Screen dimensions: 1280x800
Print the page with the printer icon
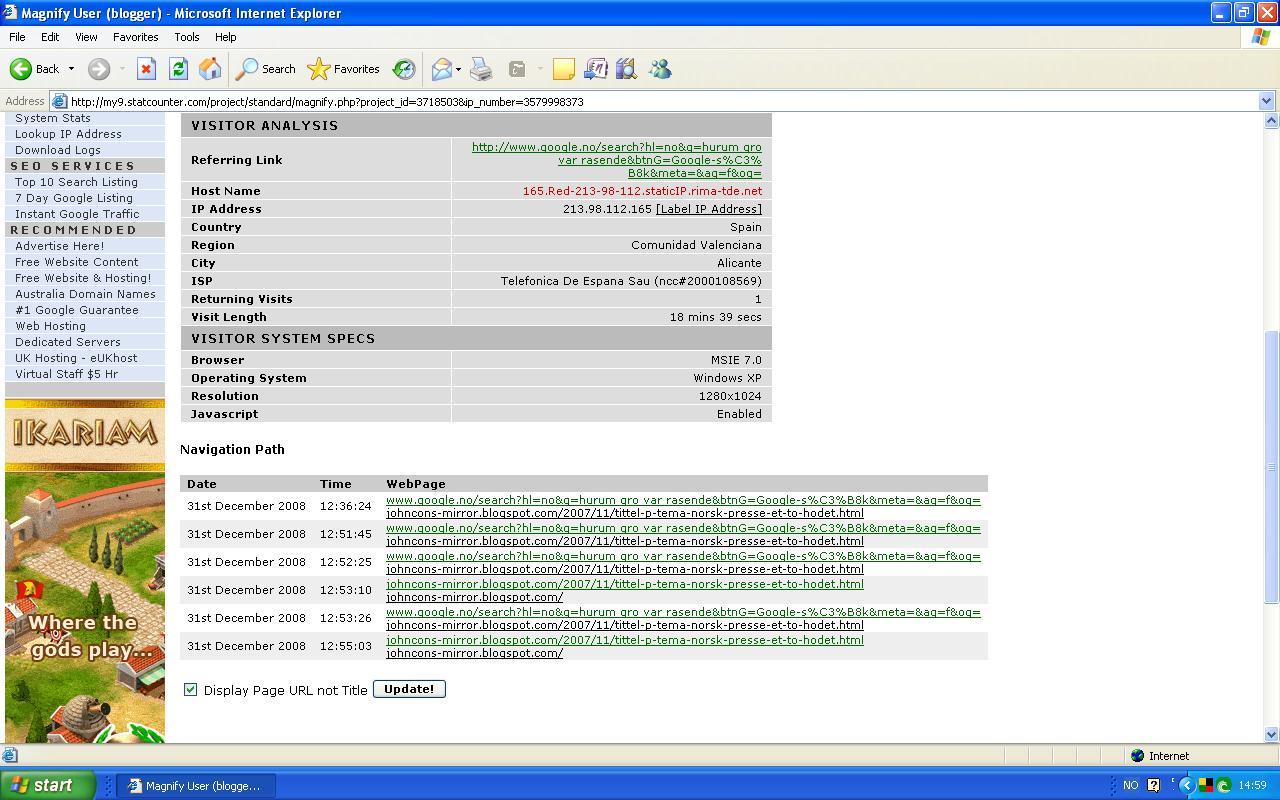pos(481,69)
